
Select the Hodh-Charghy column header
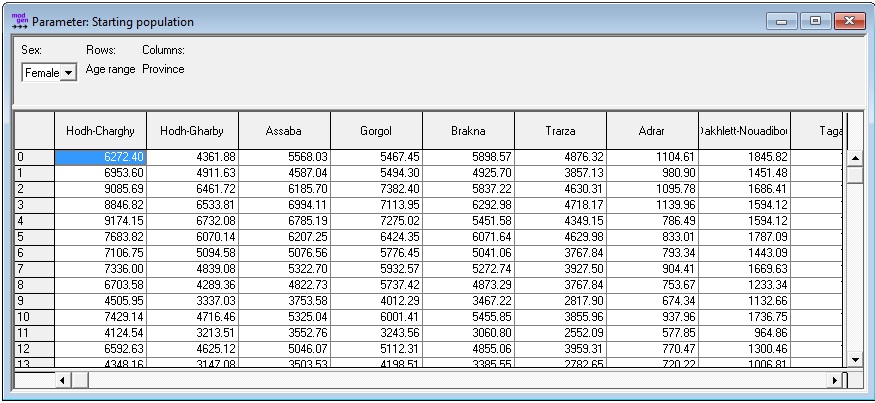tap(100, 131)
